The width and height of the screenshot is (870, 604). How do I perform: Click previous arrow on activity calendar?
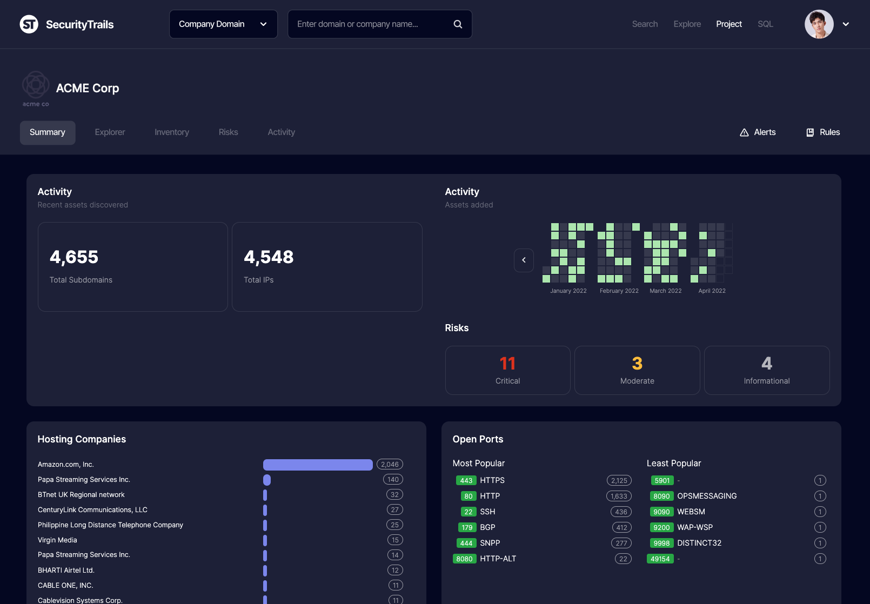[x=524, y=260]
